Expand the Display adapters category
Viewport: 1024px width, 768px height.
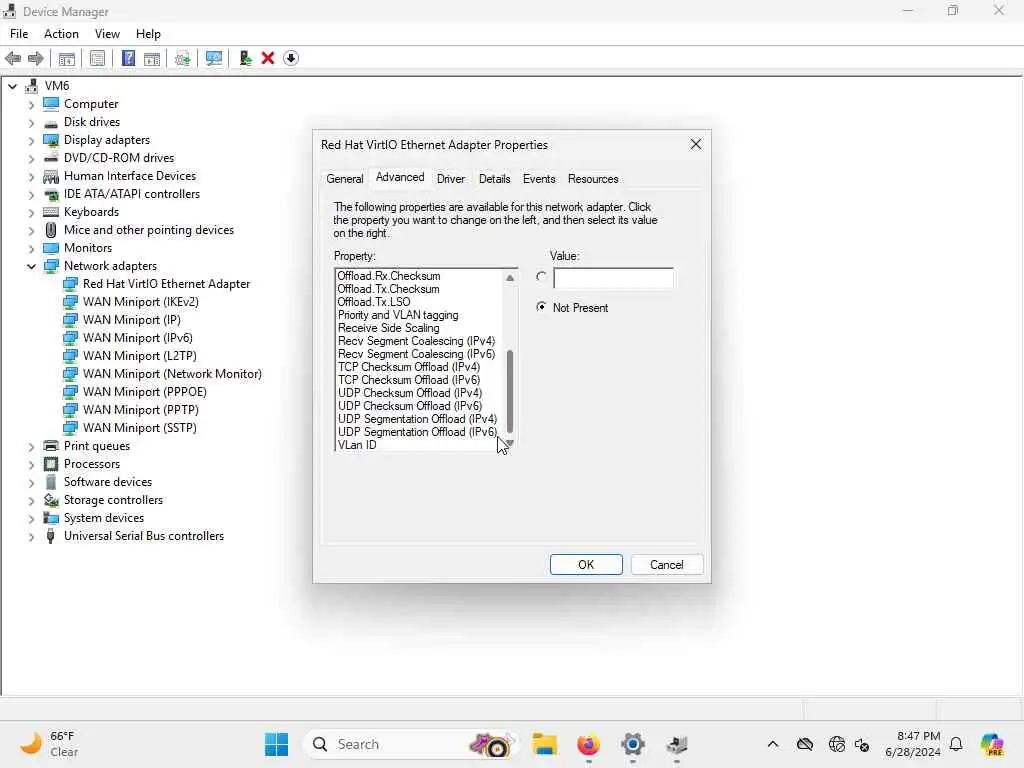(x=31, y=140)
